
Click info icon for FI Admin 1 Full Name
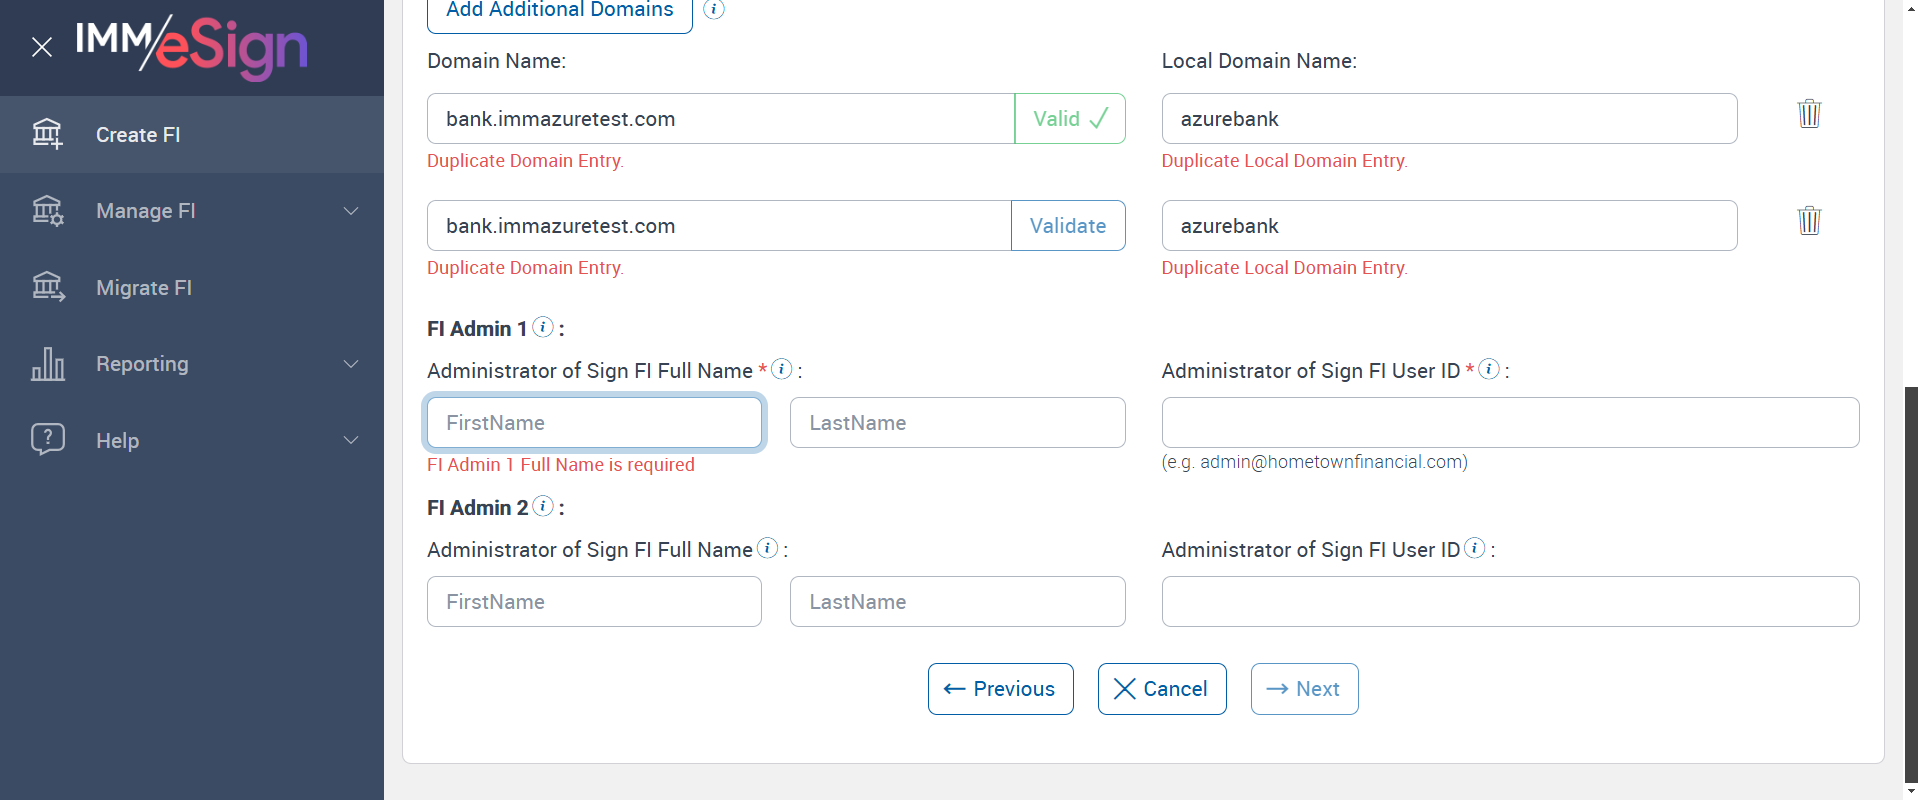coord(782,369)
